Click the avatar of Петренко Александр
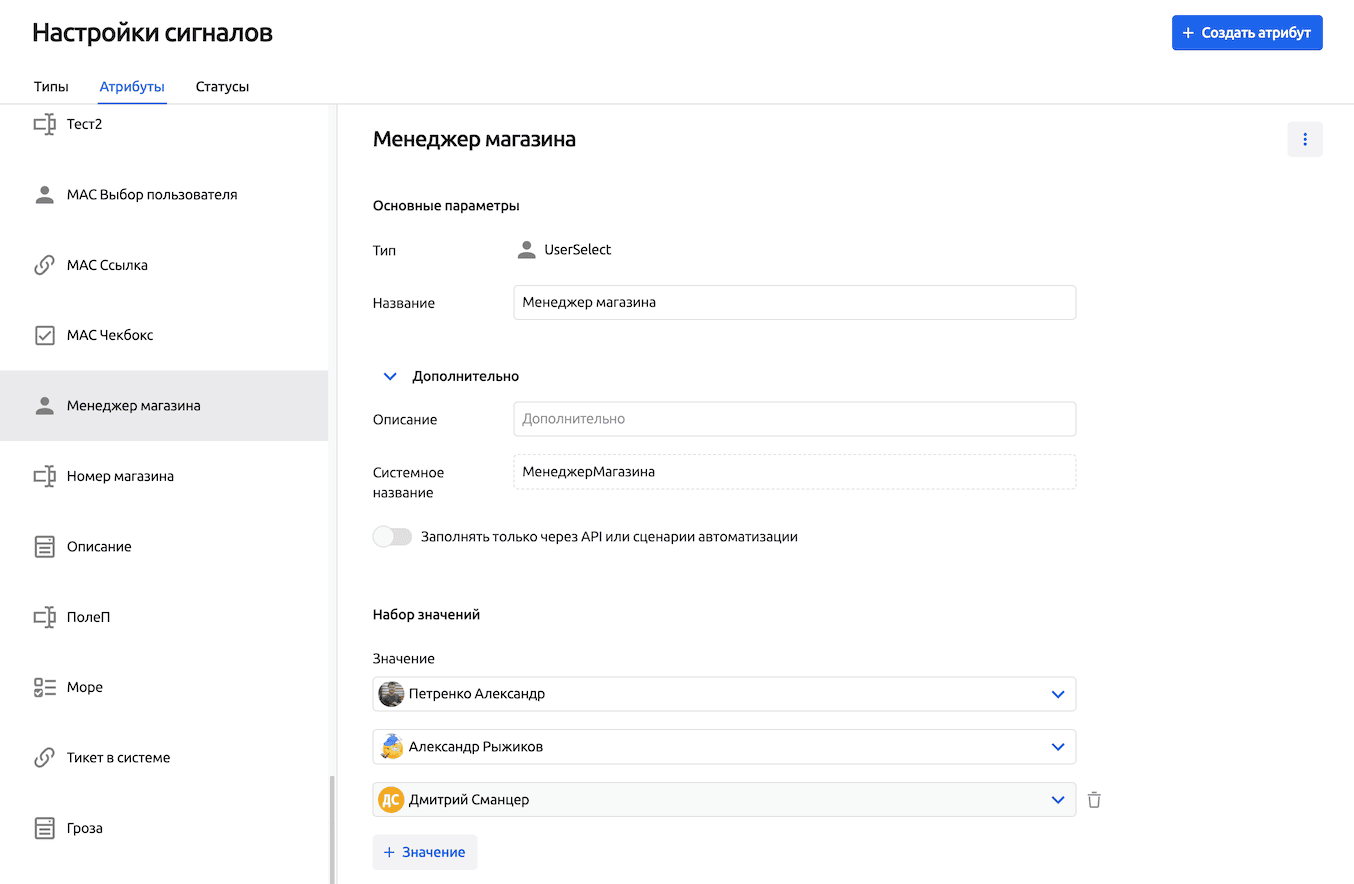 click(391, 694)
